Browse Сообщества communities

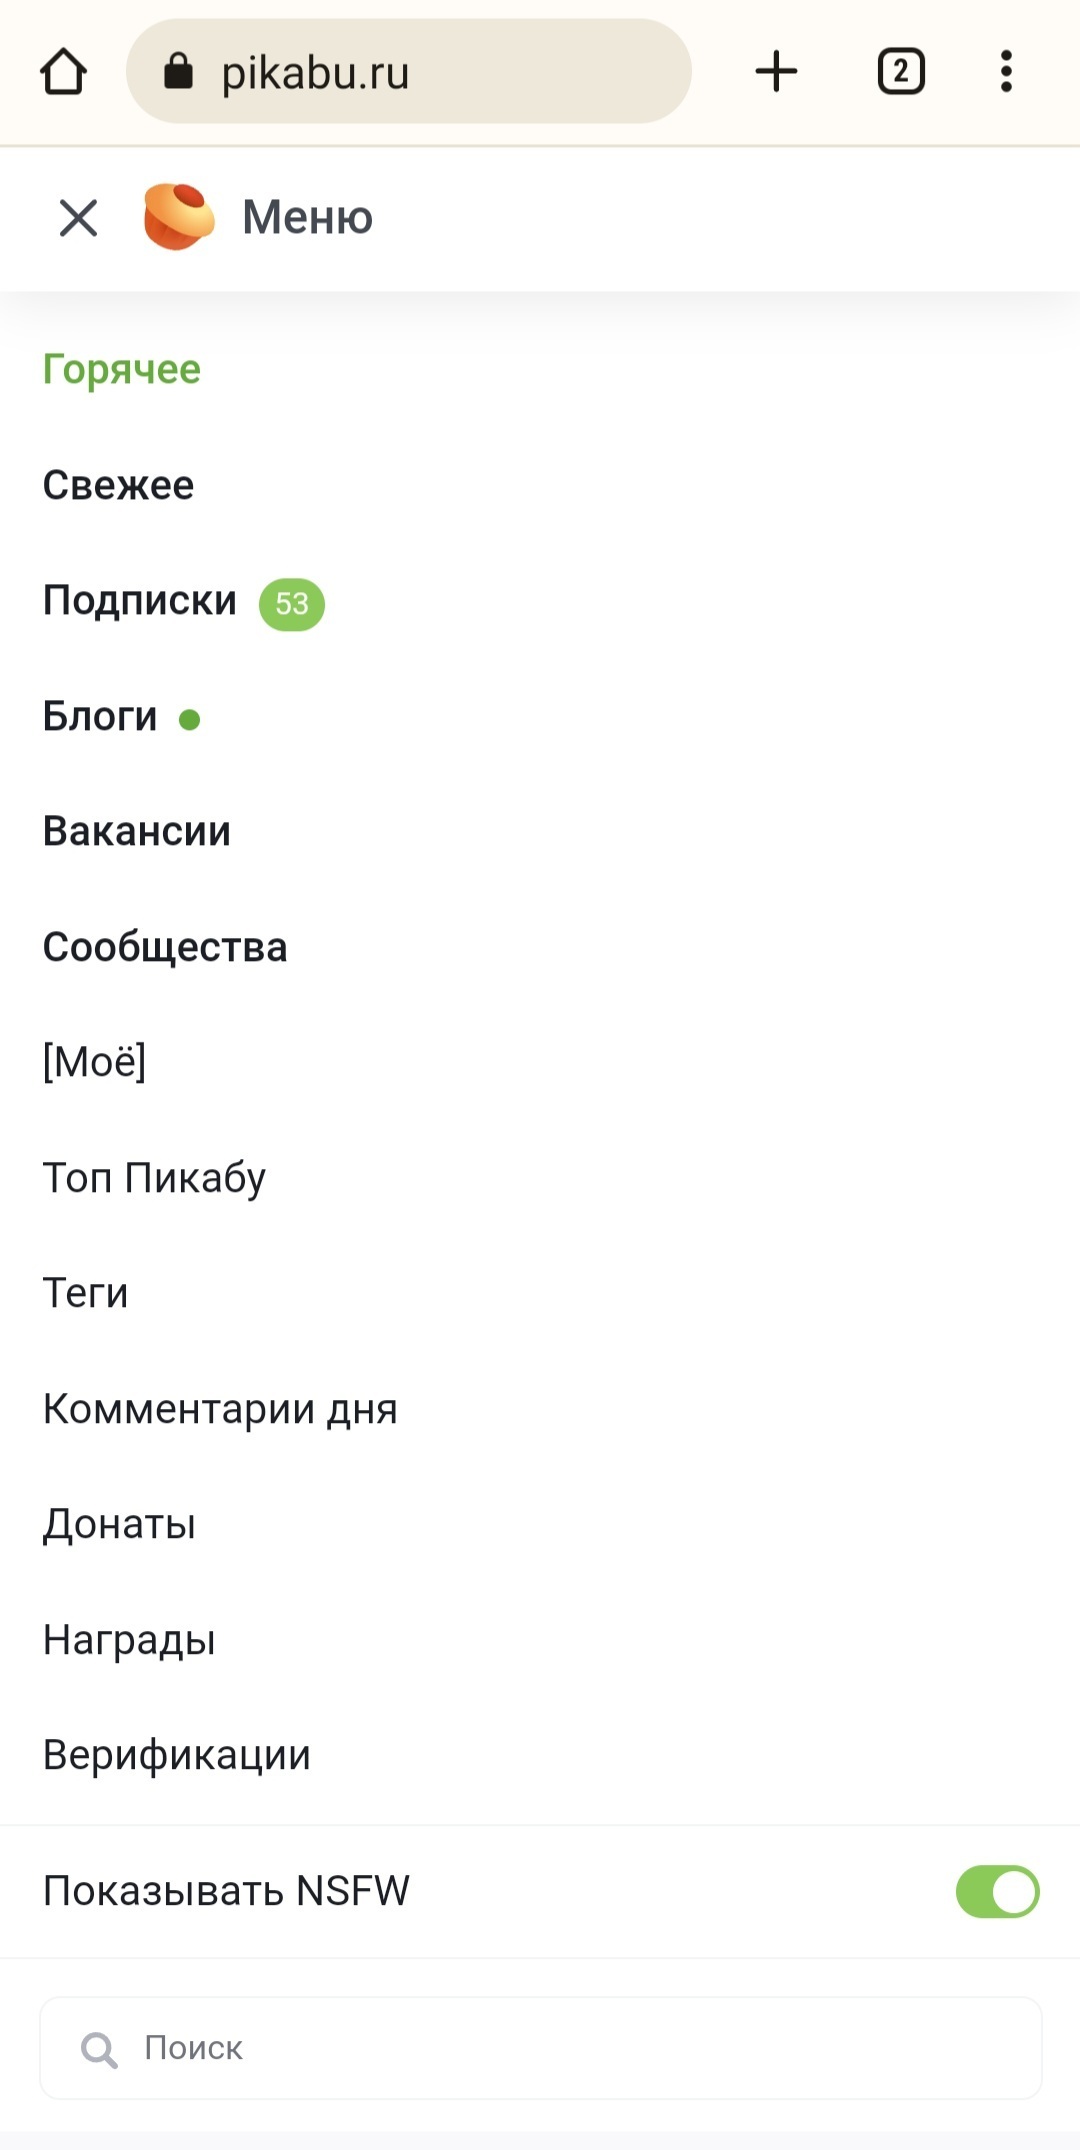tap(165, 947)
